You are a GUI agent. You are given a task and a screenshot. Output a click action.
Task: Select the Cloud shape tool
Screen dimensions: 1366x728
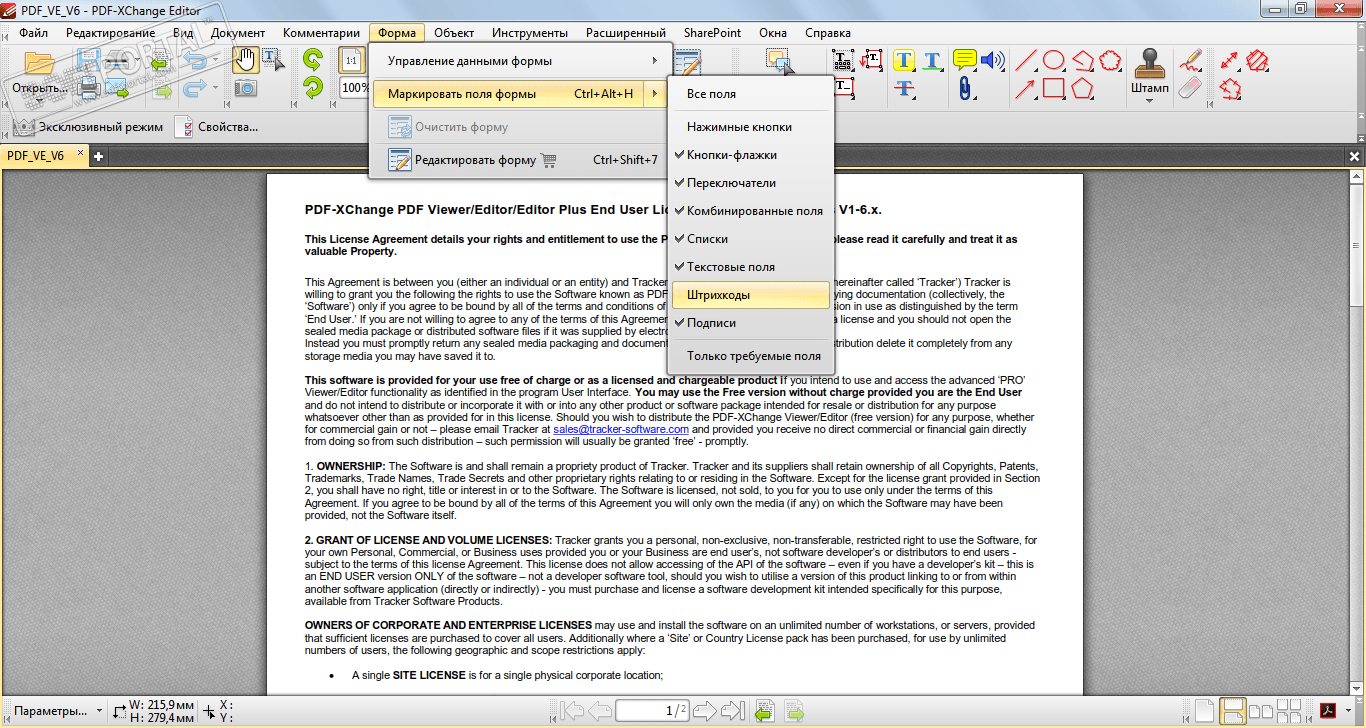1110,60
